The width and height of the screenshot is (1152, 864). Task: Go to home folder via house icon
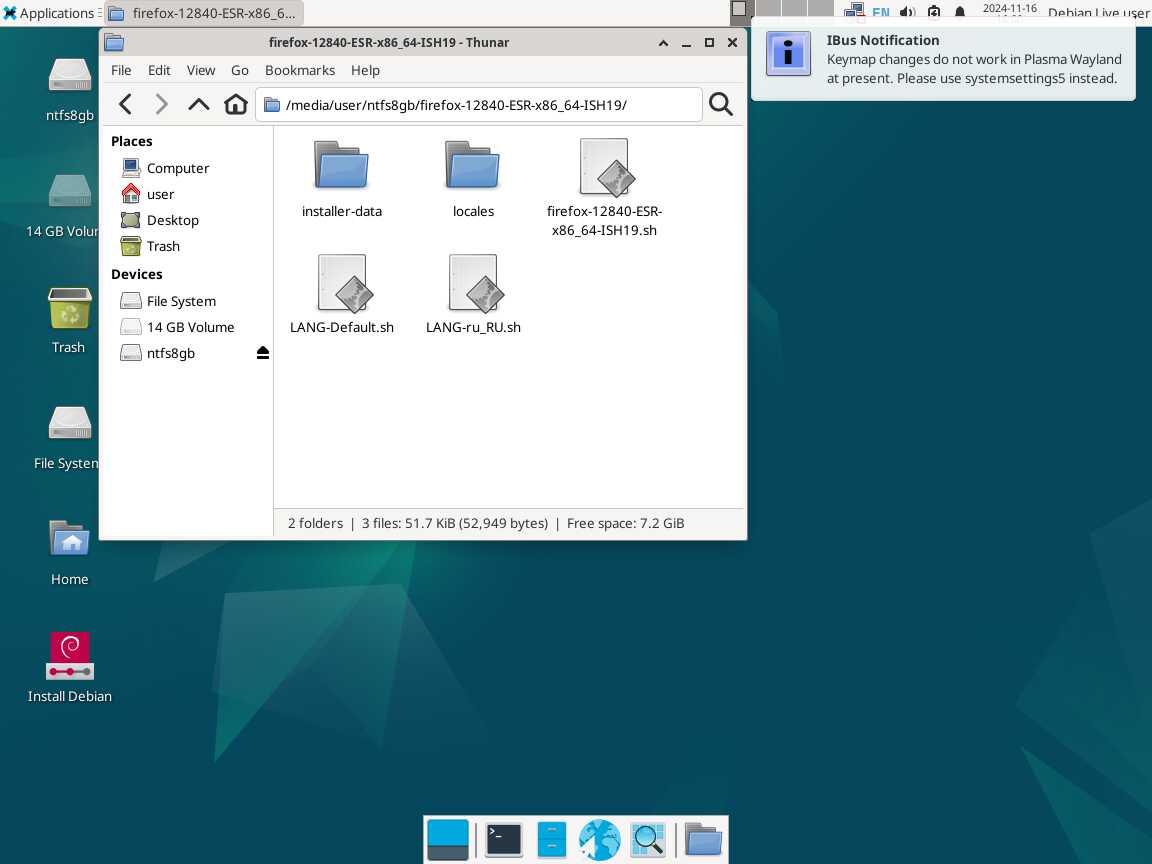click(x=236, y=104)
